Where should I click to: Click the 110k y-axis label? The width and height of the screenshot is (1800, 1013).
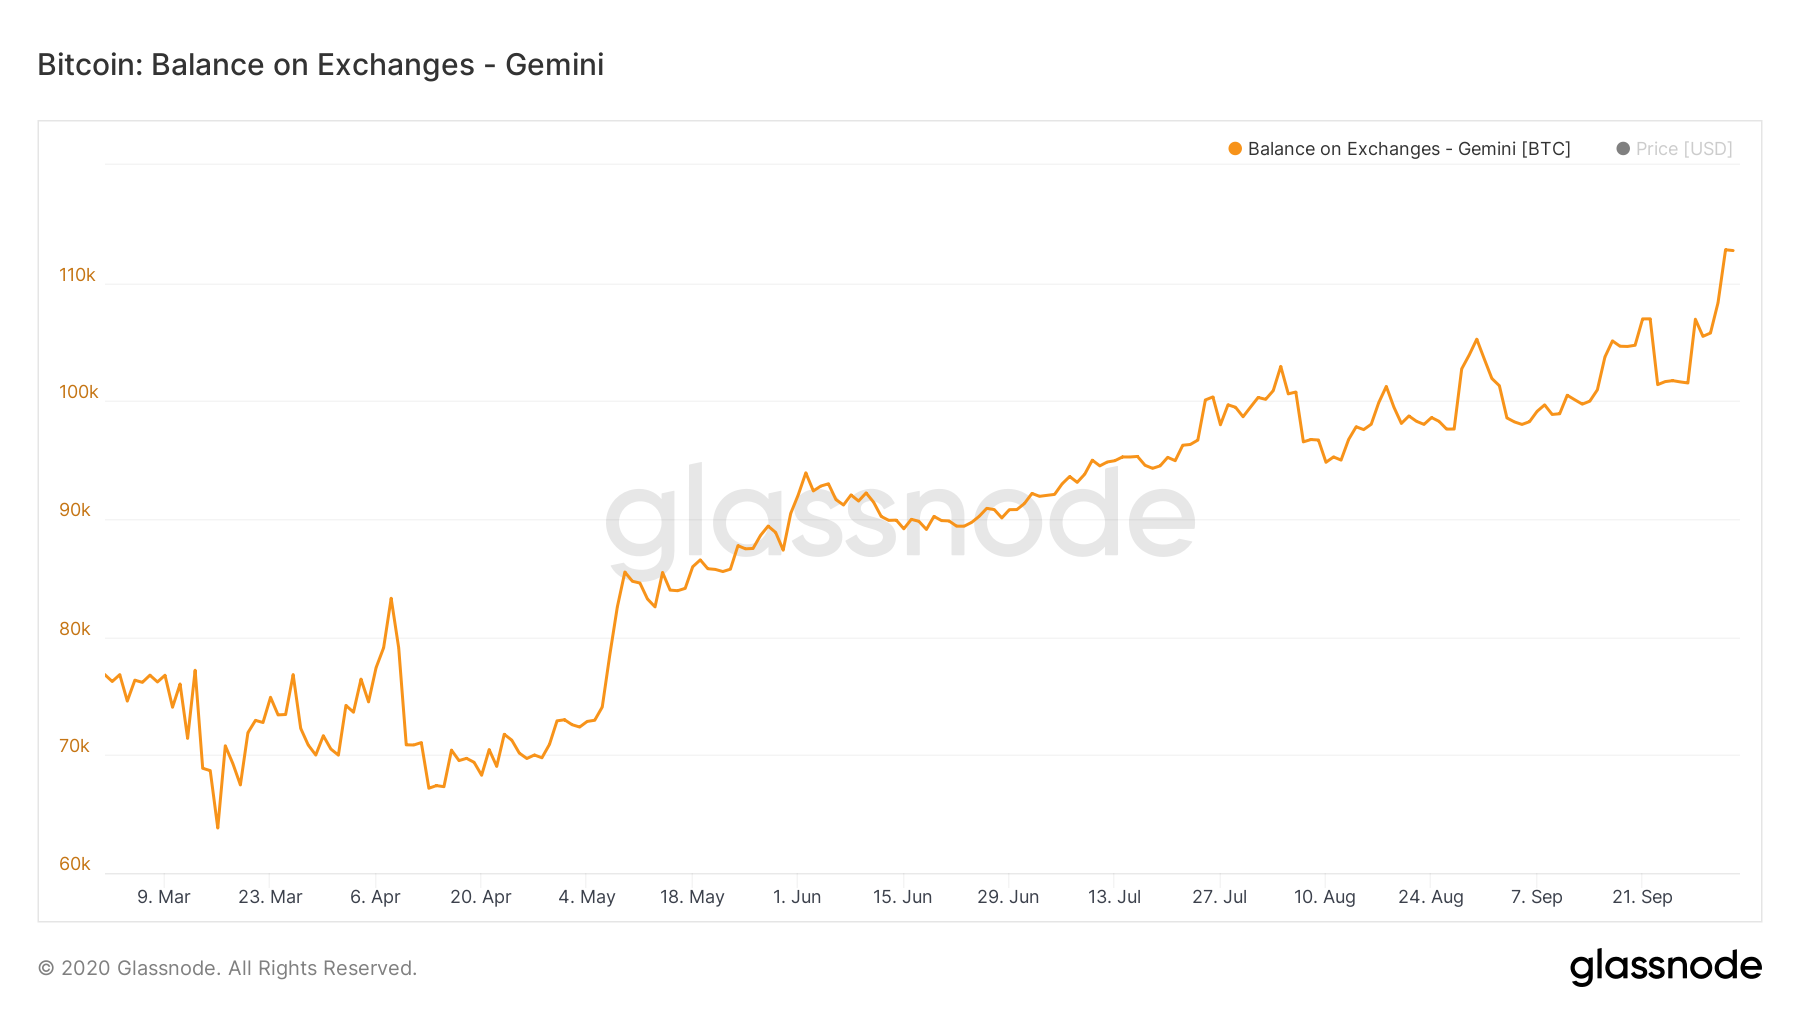tap(77, 275)
